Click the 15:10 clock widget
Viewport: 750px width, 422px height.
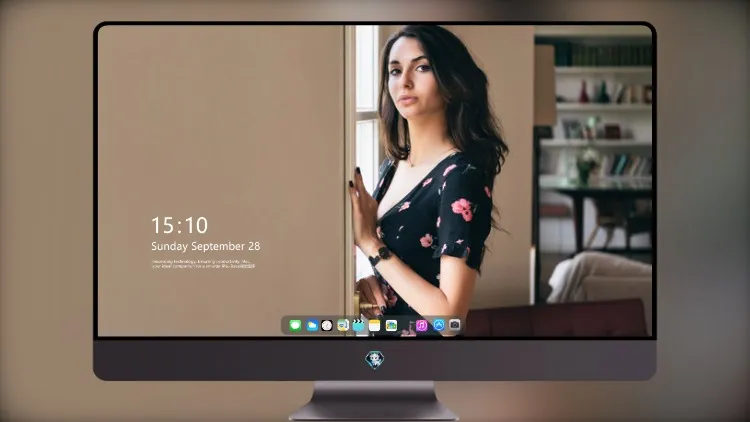click(180, 225)
